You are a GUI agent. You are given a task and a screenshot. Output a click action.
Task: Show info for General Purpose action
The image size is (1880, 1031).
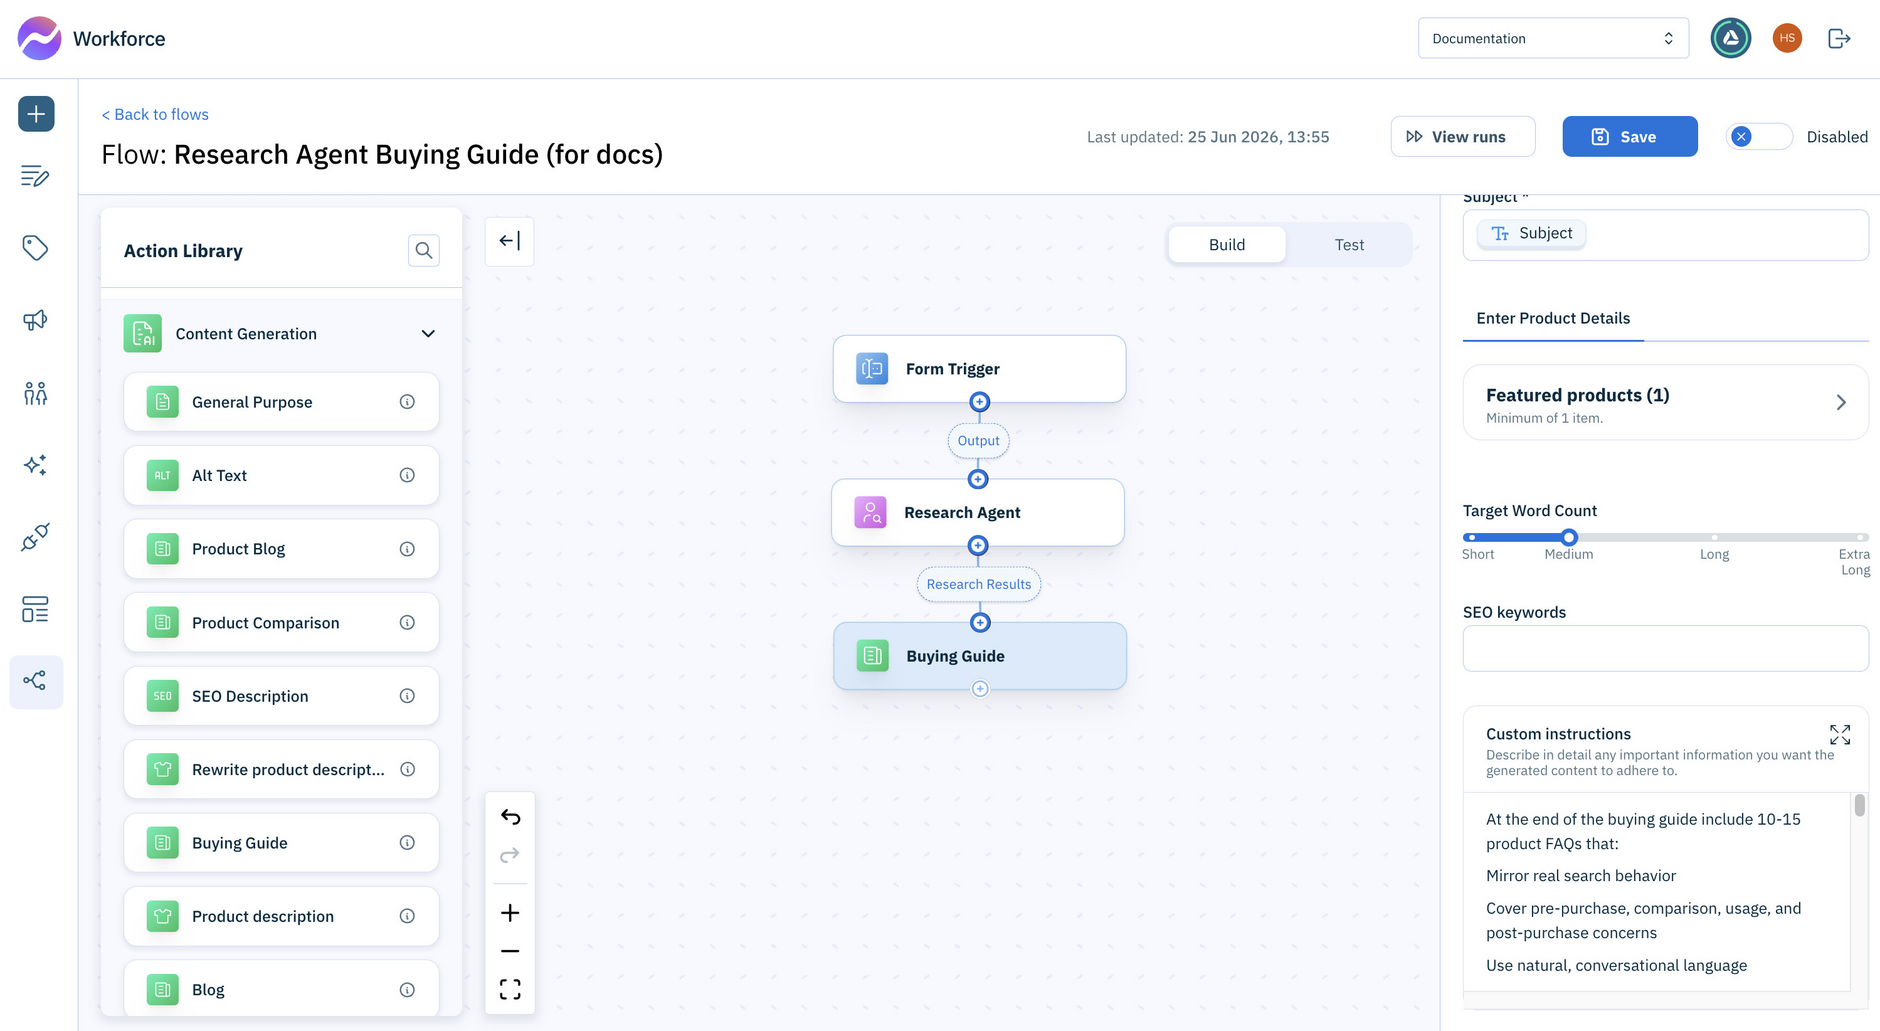click(407, 402)
